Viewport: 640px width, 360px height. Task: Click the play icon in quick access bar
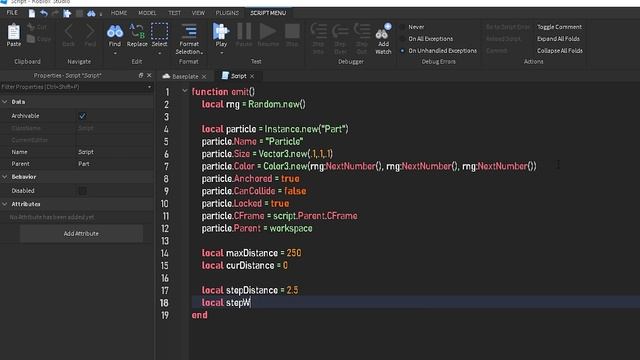tap(67, 13)
